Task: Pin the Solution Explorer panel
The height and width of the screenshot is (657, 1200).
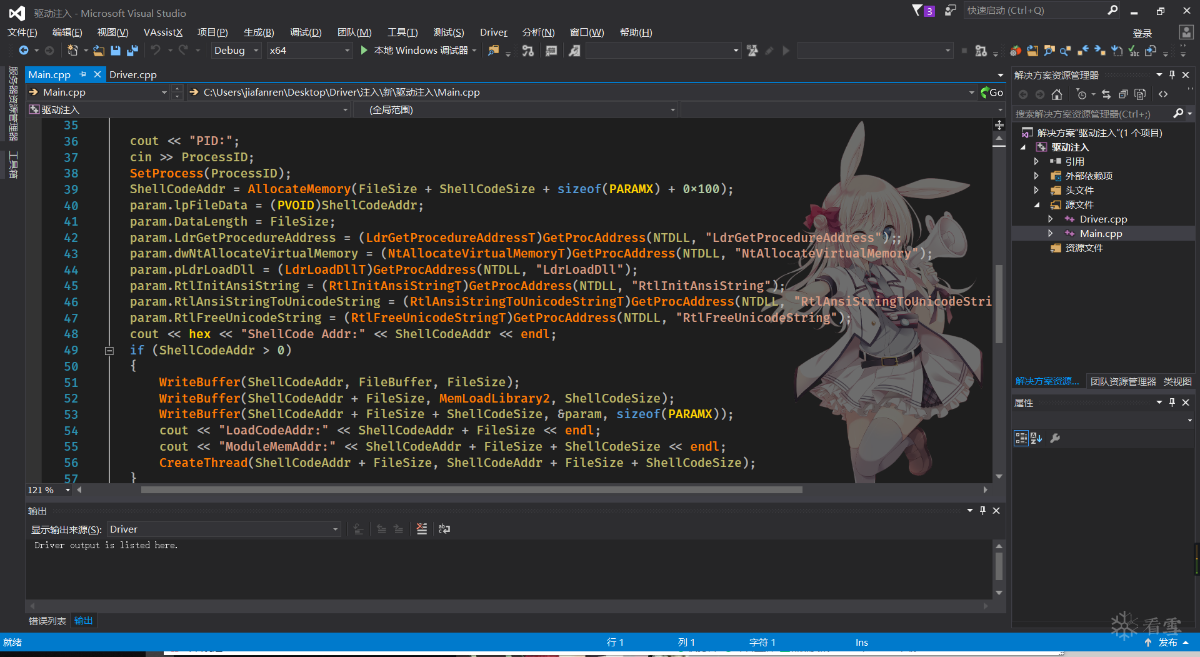Action: (1172, 75)
